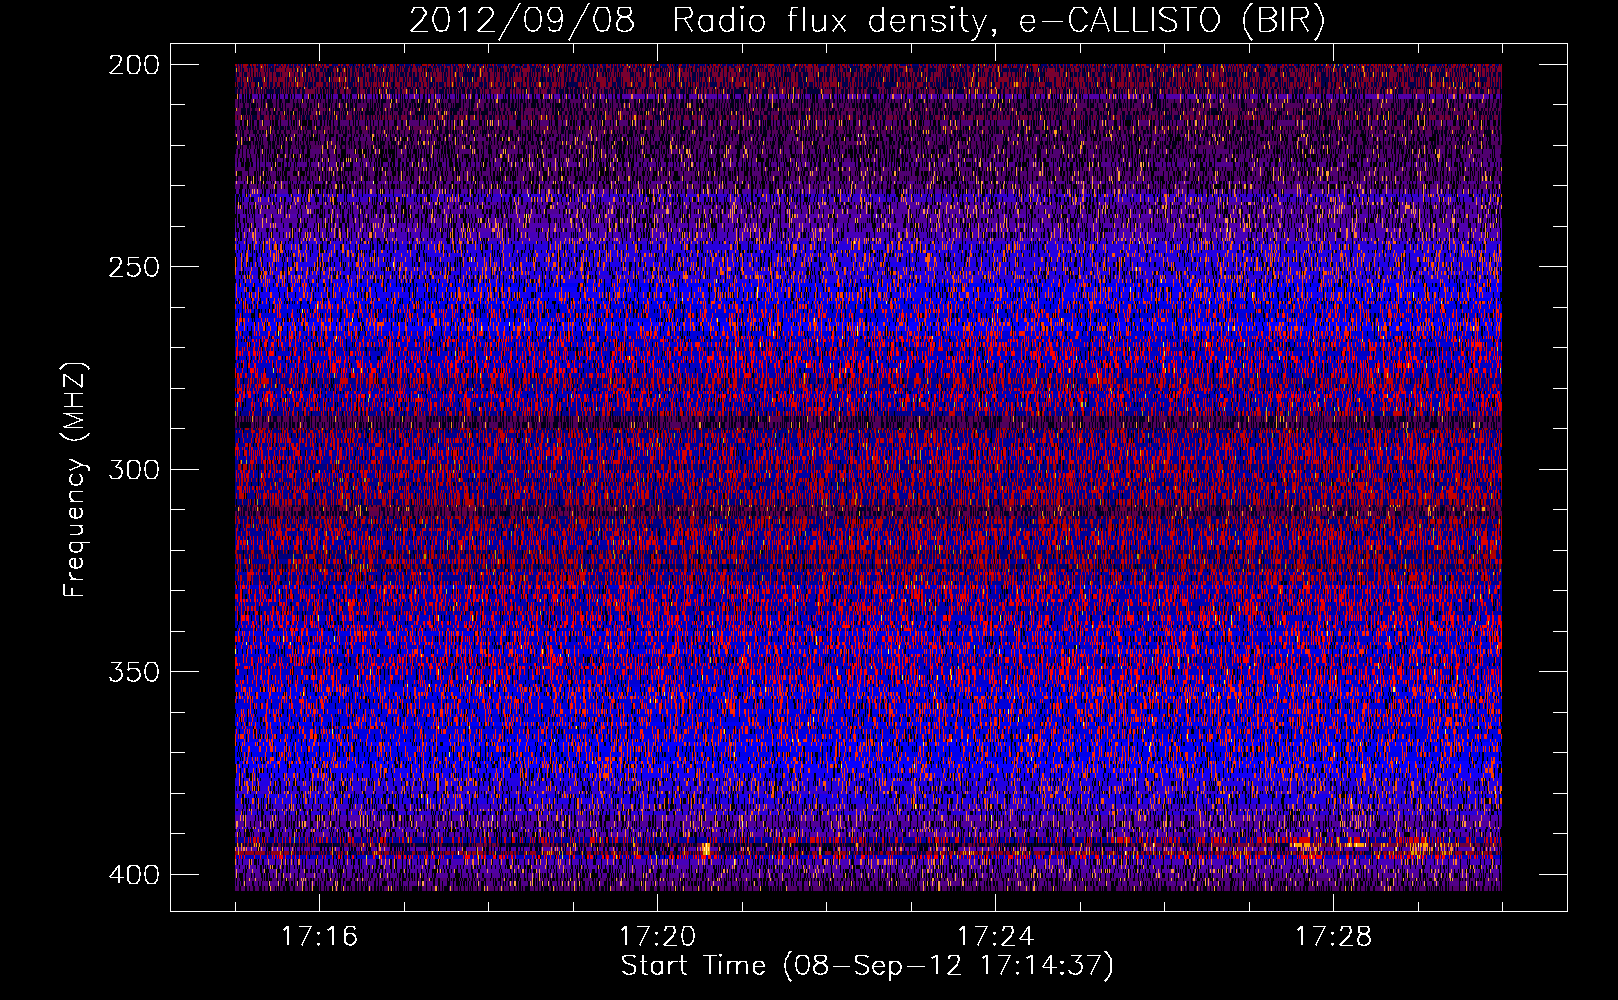Click the 300 frequency tick label

pyautogui.click(x=134, y=469)
